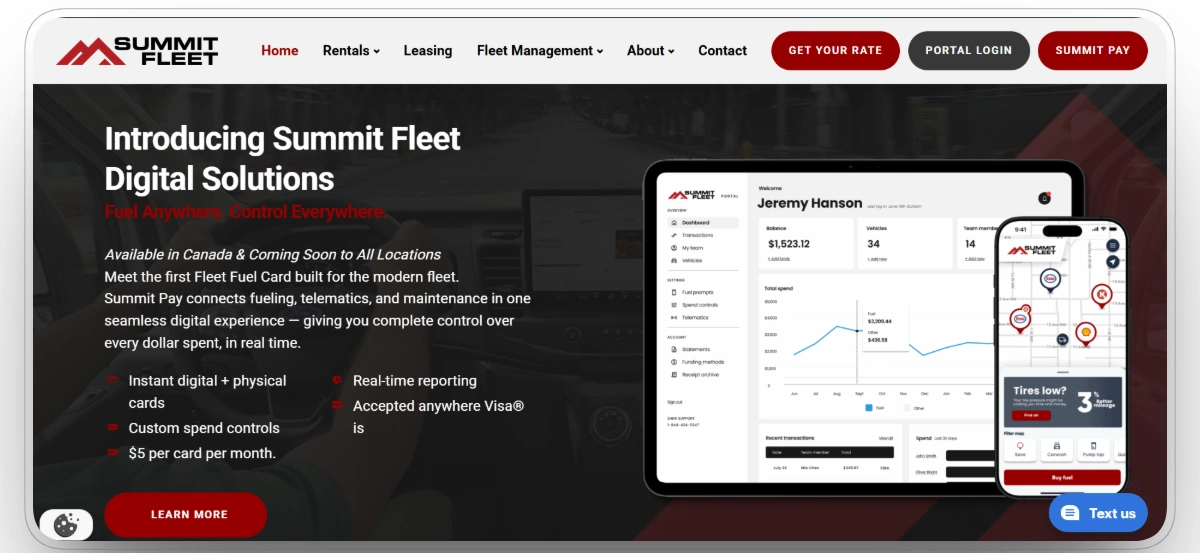Expand the Rentals dropdown menu

[351, 50]
